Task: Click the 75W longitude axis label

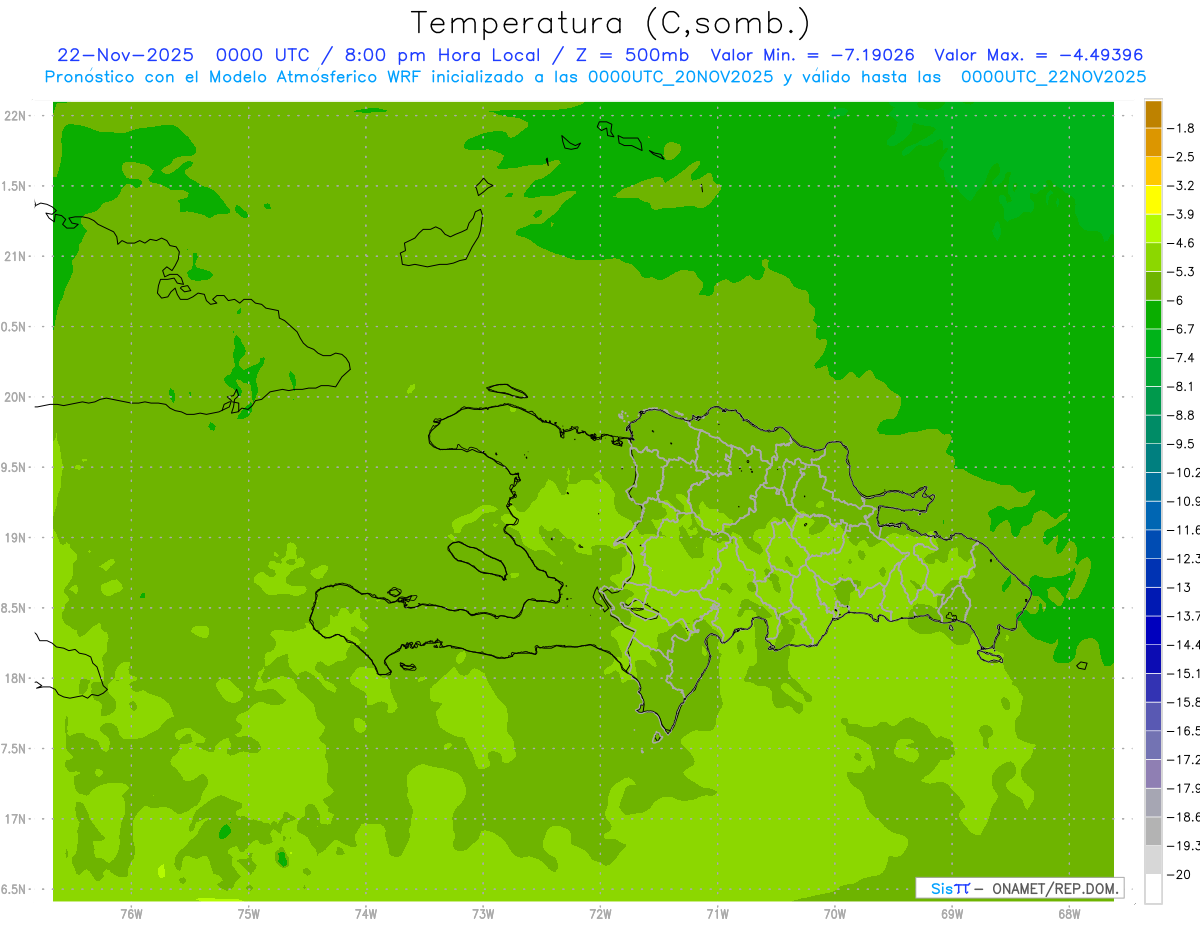Action: tap(249, 913)
